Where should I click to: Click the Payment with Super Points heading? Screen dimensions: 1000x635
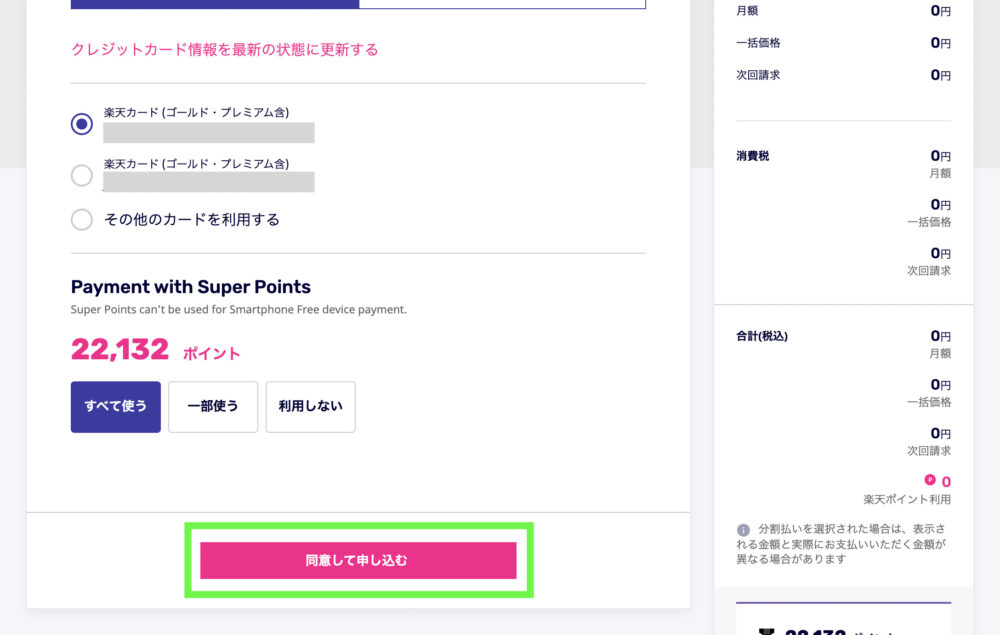pyautogui.click(x=191, y=287)
